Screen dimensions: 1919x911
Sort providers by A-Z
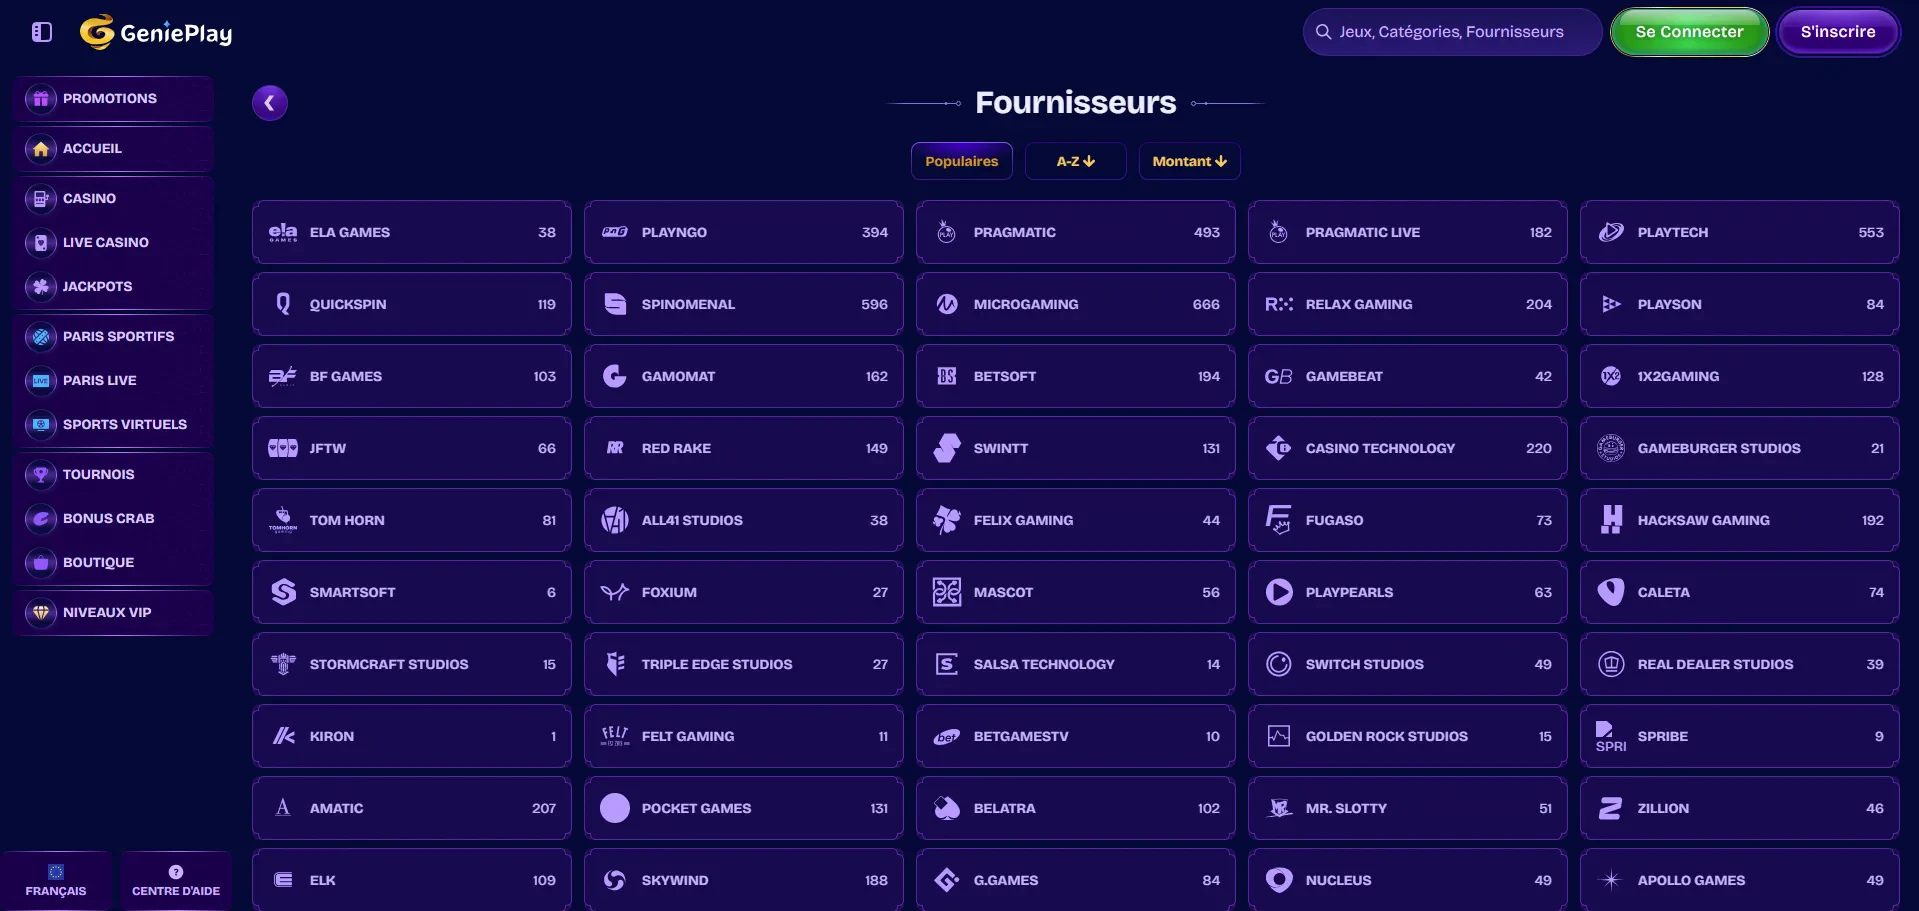point(1076,161)
